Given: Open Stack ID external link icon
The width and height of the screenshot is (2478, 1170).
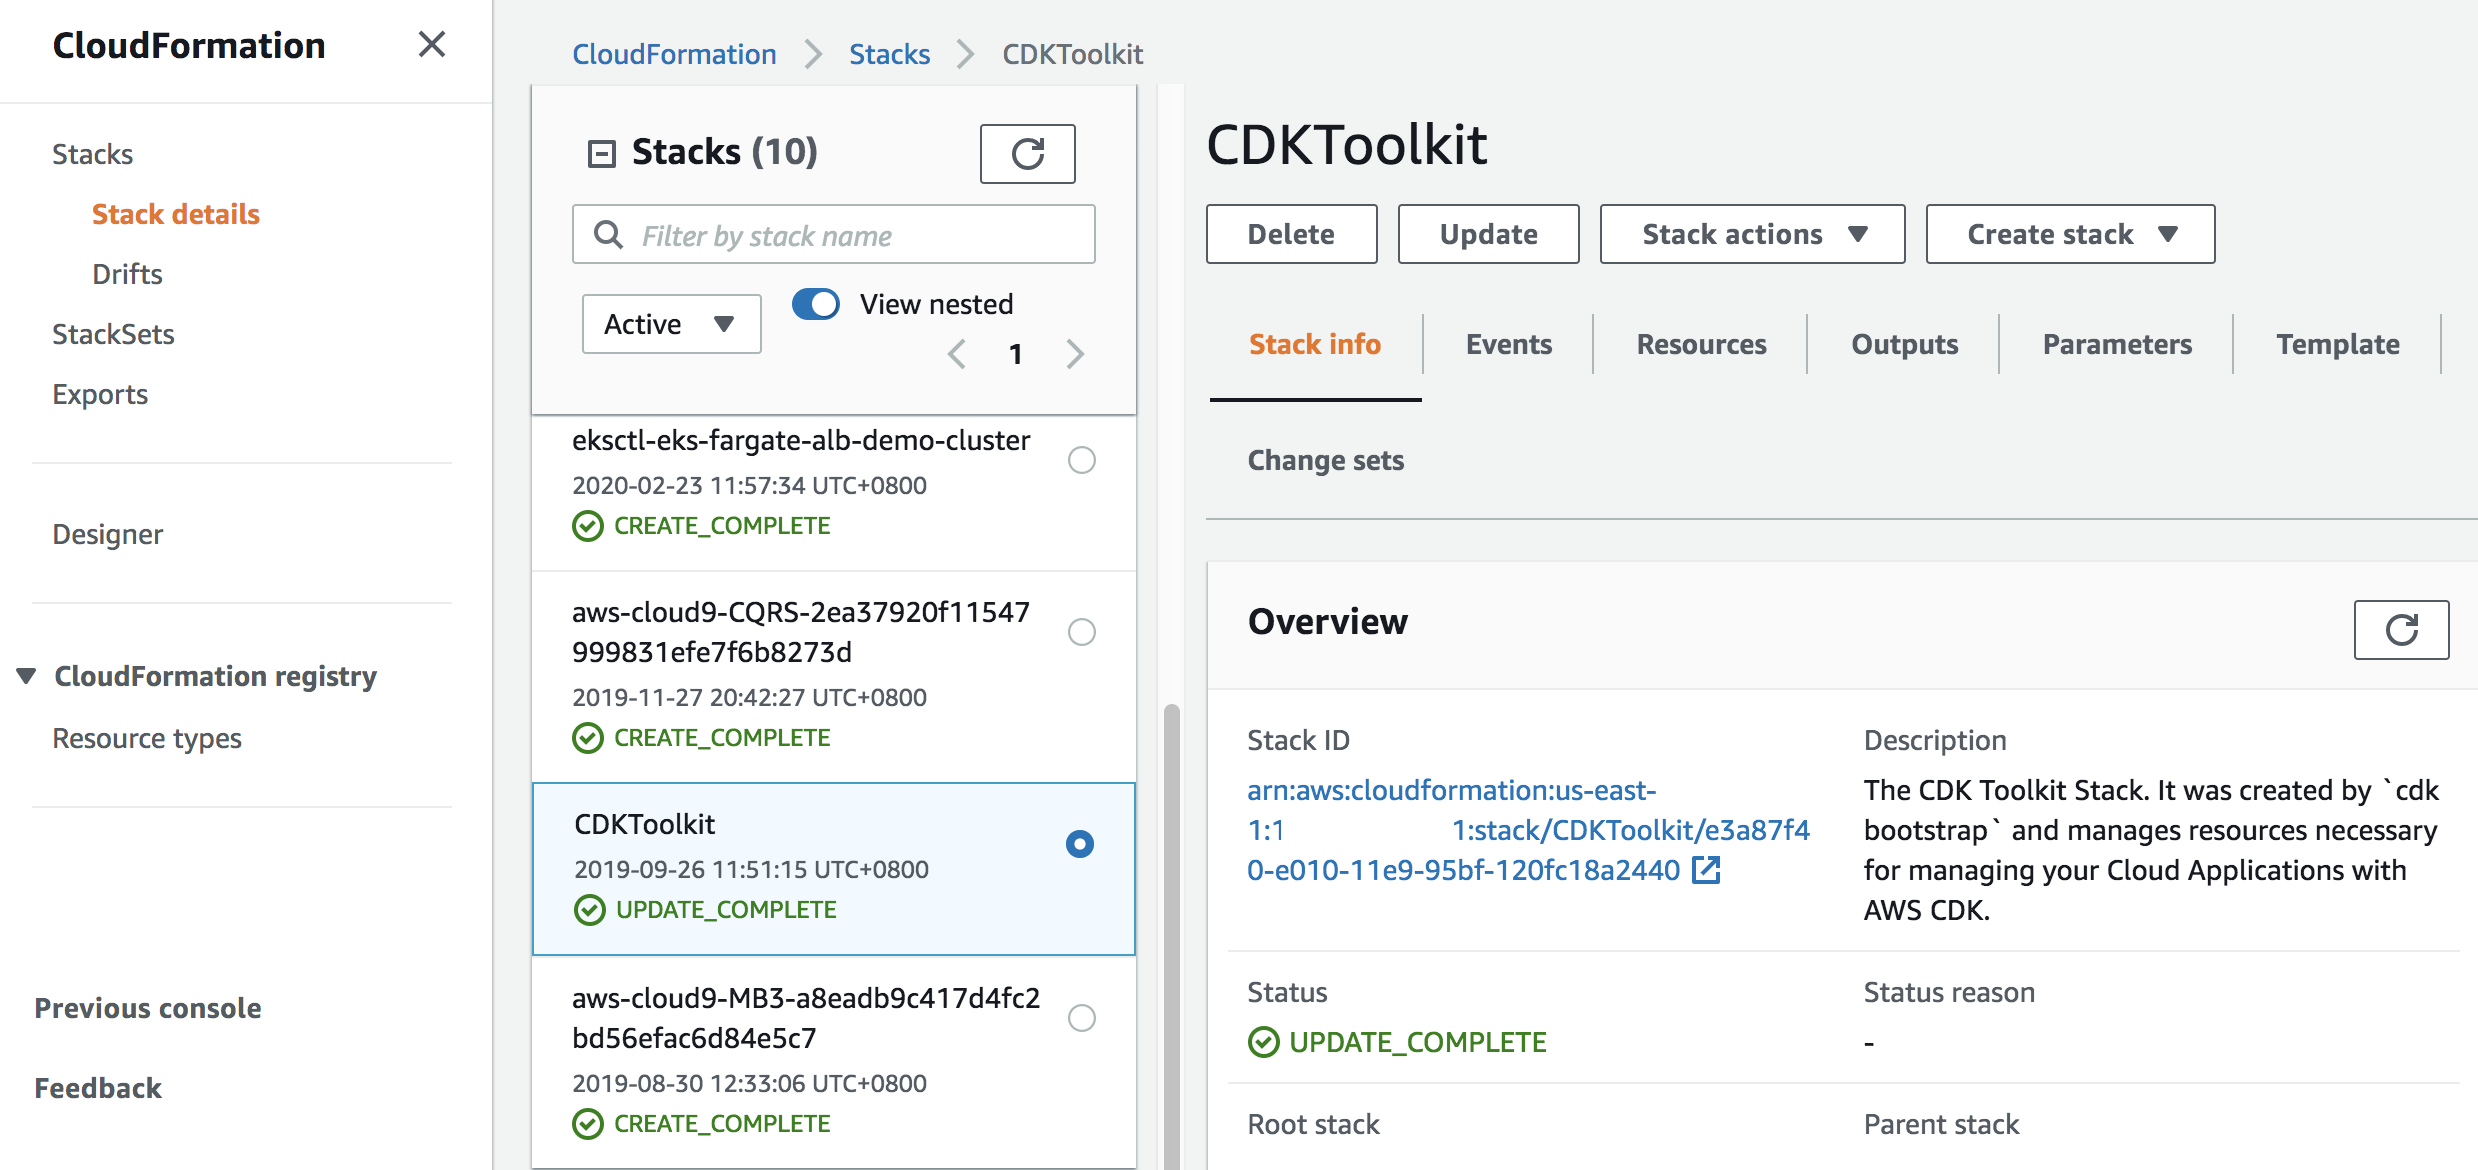Looking at the screenshot, I should tap(1706, 870).
